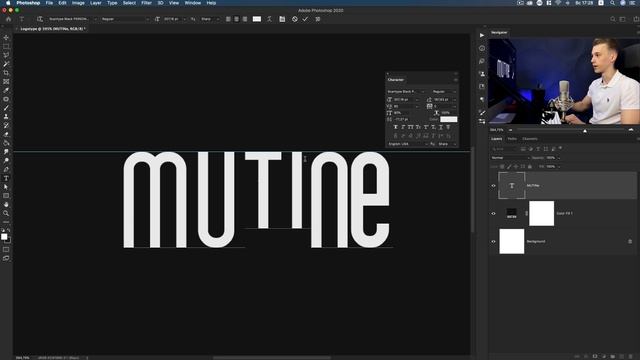Switch to the Paths tab

pos(512,139)
